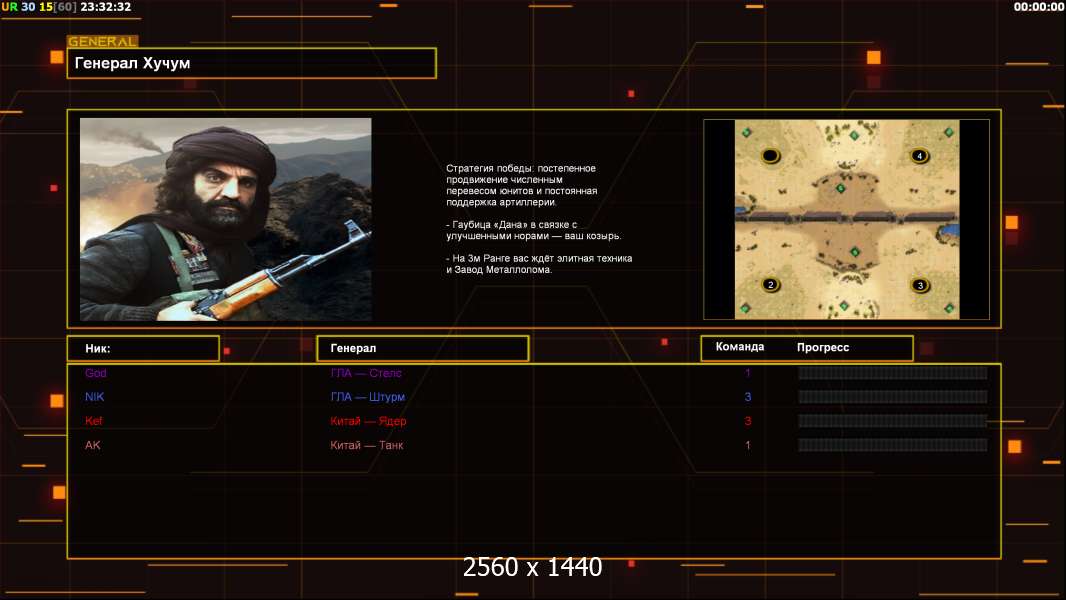Click the 'Генерал Хучум' title box
This screenshot has width=1066, height=600.
(252, 63)
